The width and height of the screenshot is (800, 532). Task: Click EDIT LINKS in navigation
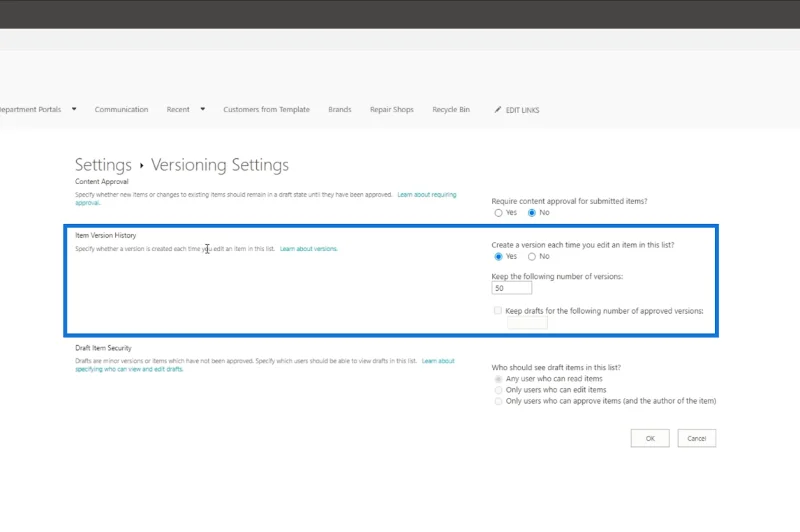pos(522,110)
